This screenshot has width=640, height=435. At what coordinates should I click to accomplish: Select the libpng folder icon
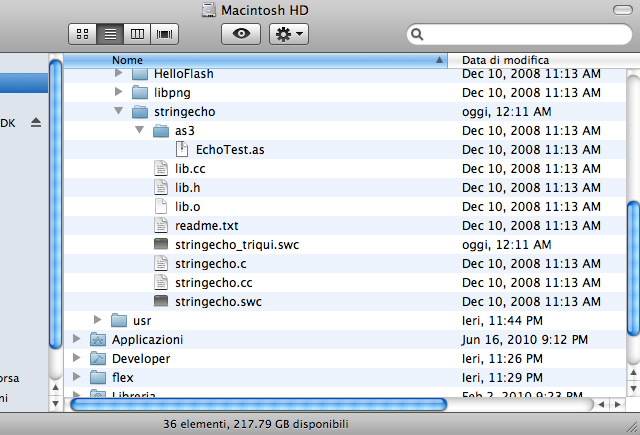point(140,93)
